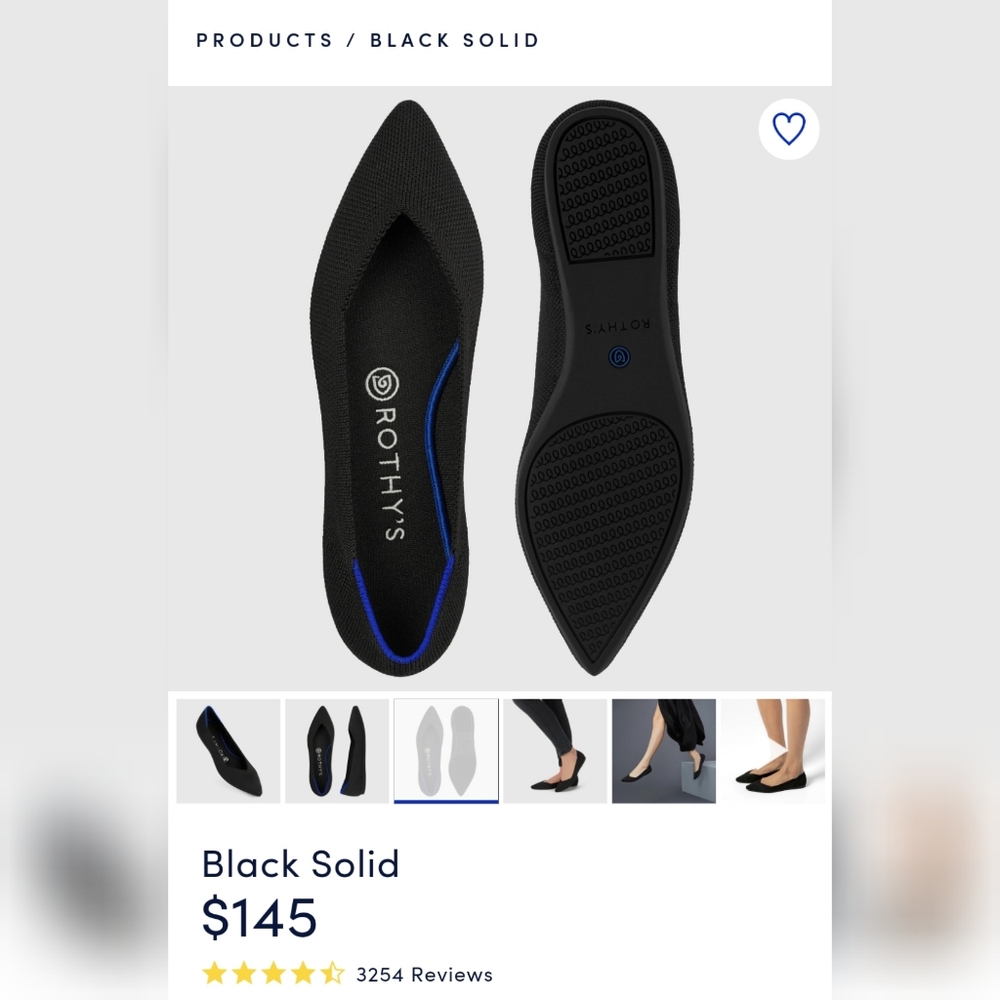Select the top-and-side-view shoe thumbnail

click(x=337, y=751)
